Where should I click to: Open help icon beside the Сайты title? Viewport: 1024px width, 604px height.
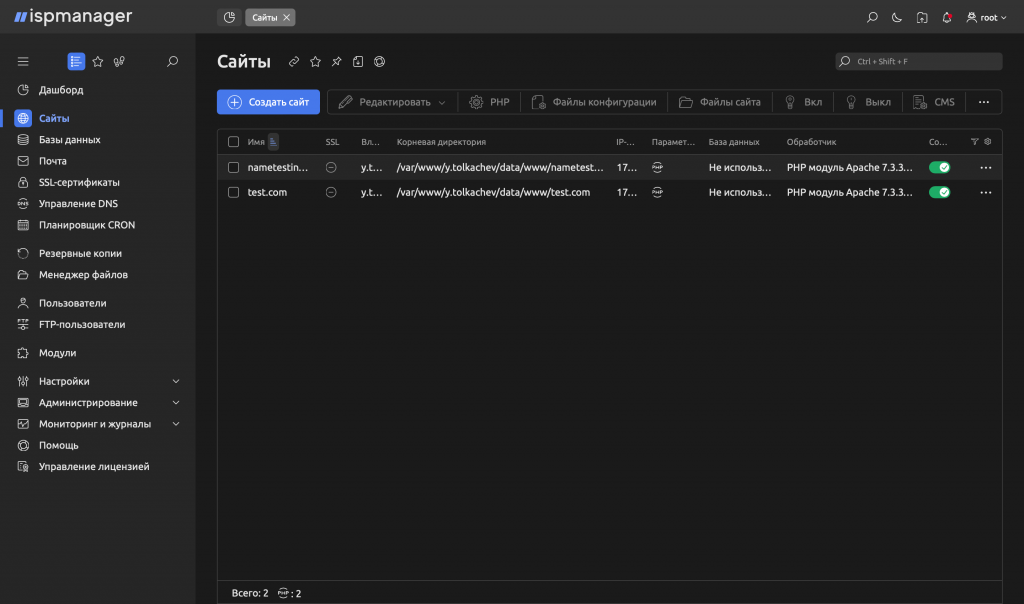379,61
